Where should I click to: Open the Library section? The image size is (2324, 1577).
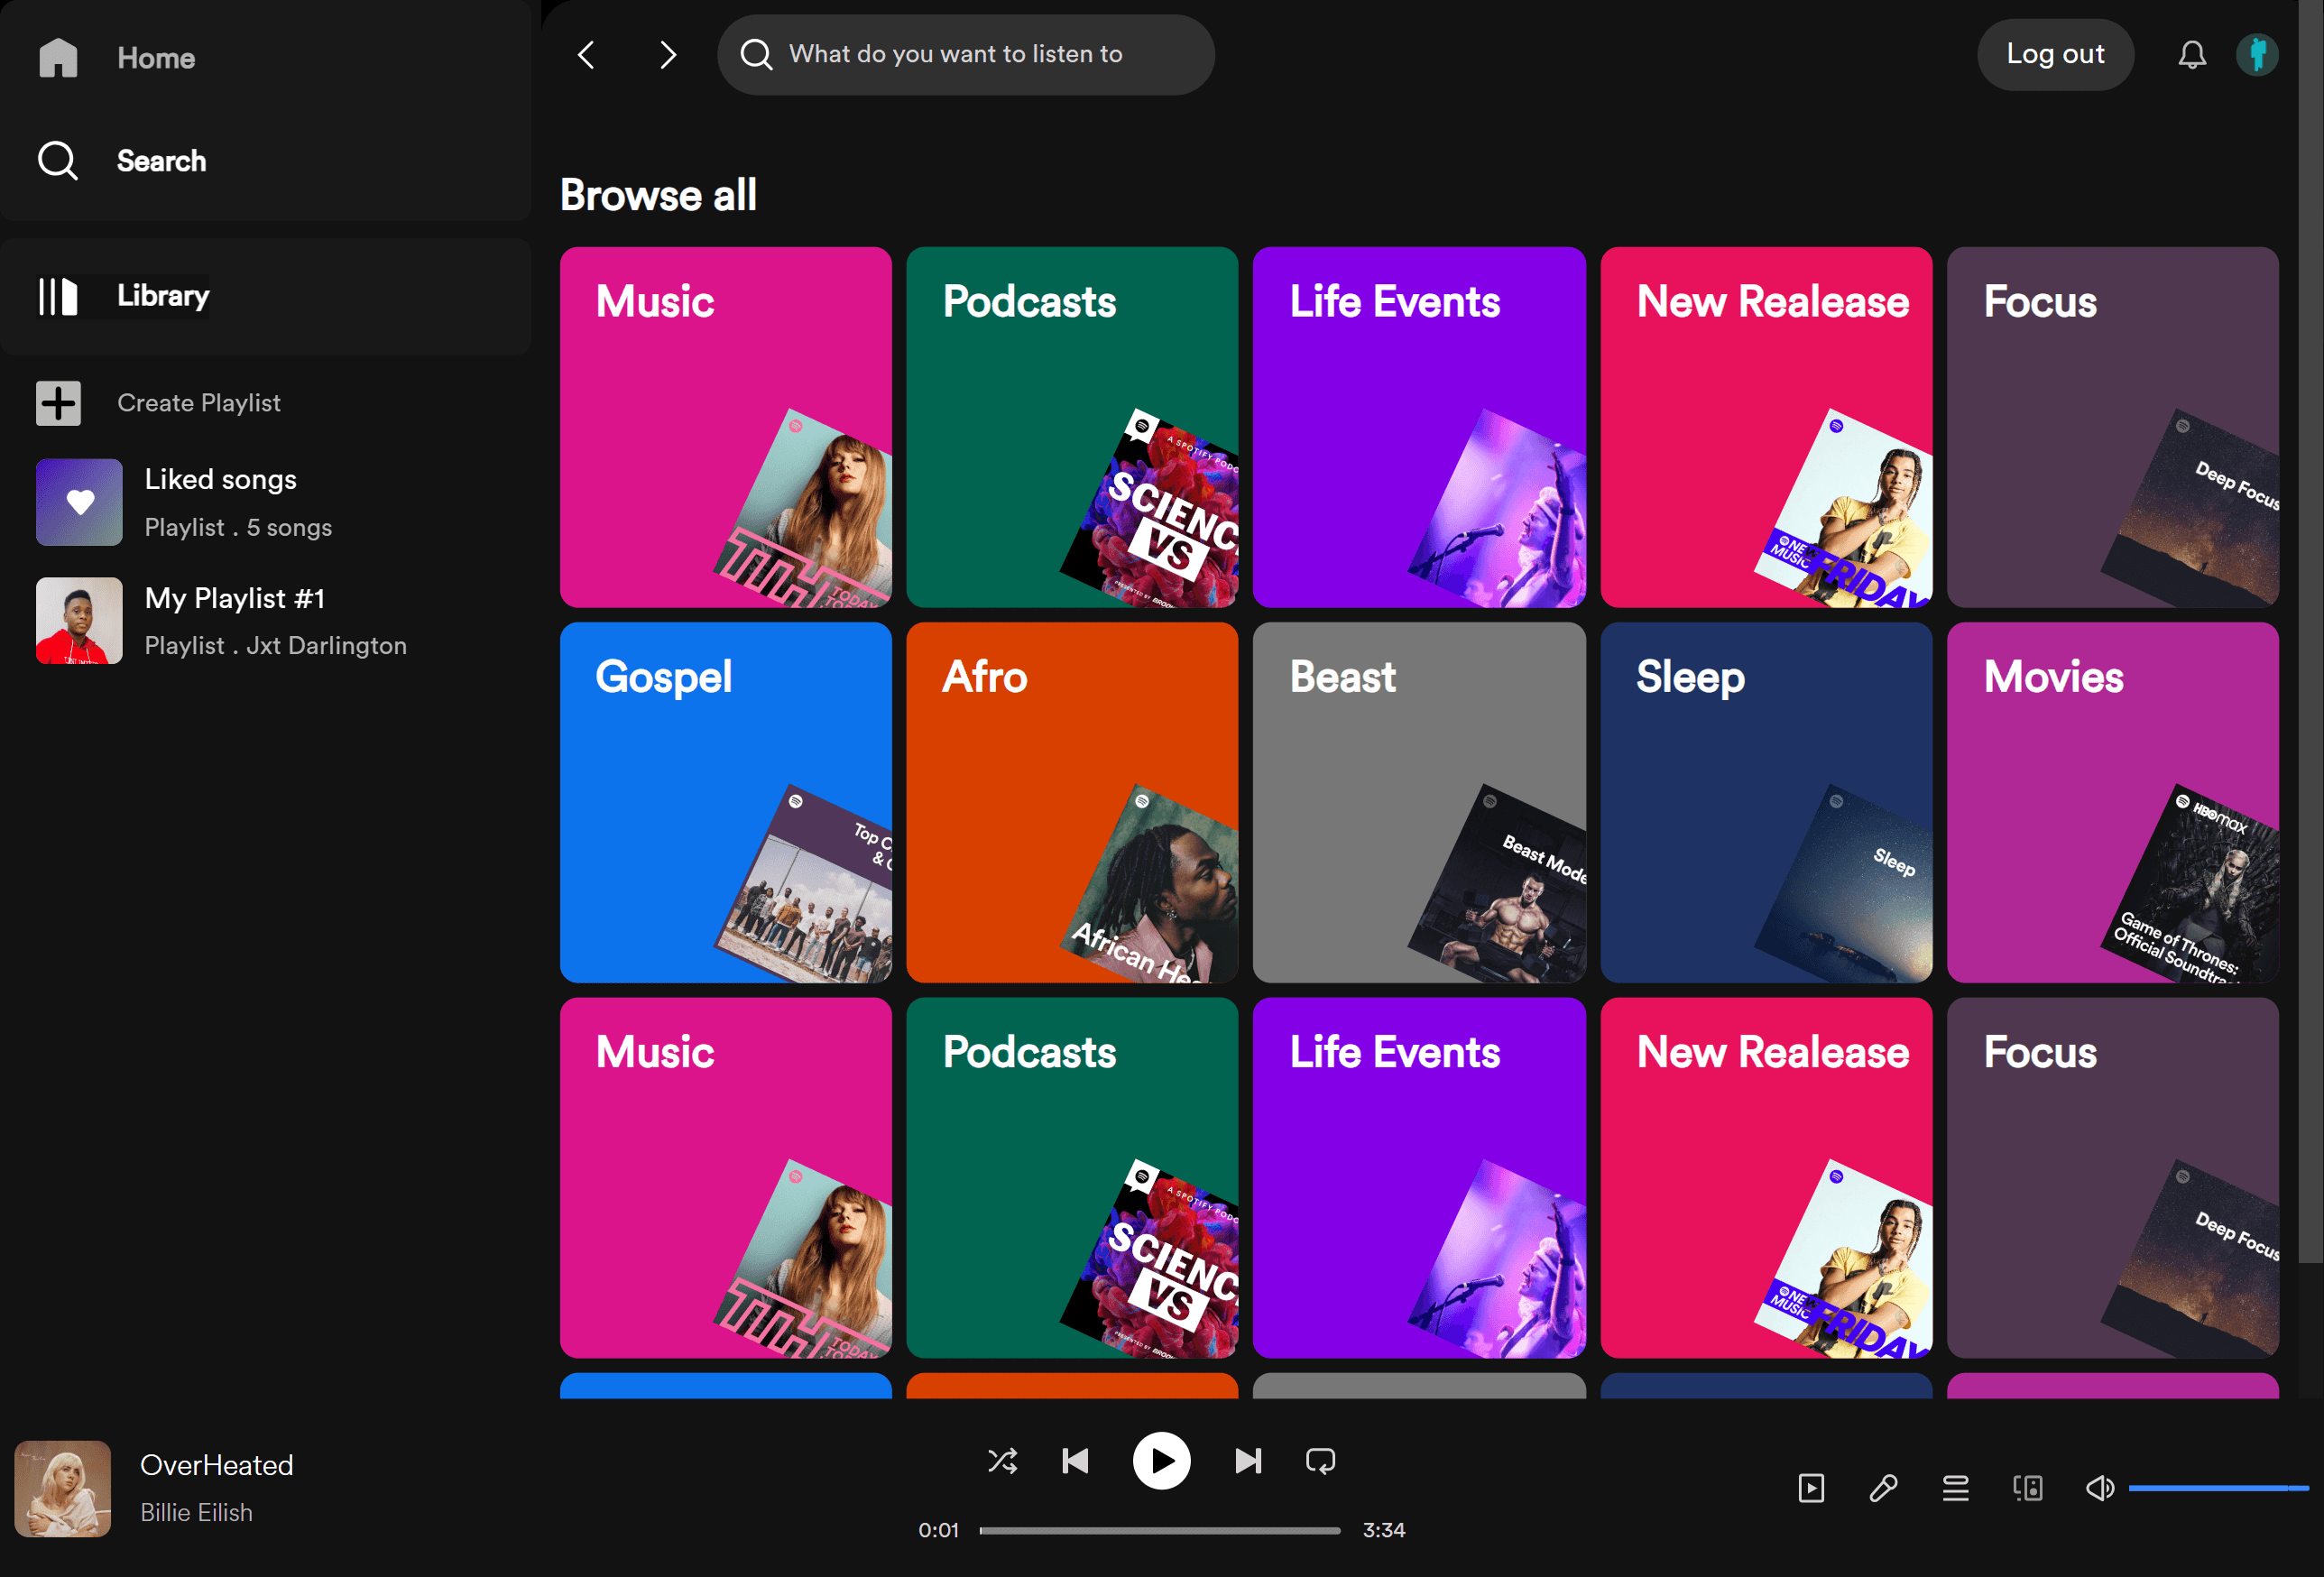162,296
